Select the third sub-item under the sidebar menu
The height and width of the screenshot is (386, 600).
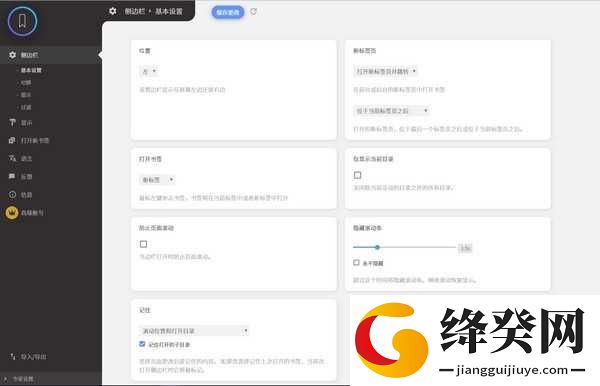pos(26,94)
